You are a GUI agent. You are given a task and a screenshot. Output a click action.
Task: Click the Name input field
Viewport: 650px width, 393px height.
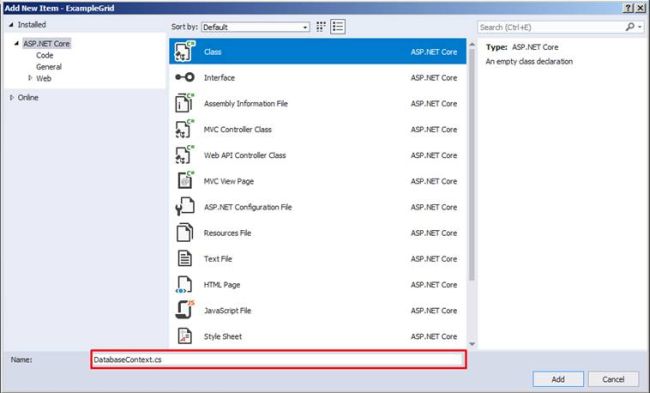click(x=278, y=359)
